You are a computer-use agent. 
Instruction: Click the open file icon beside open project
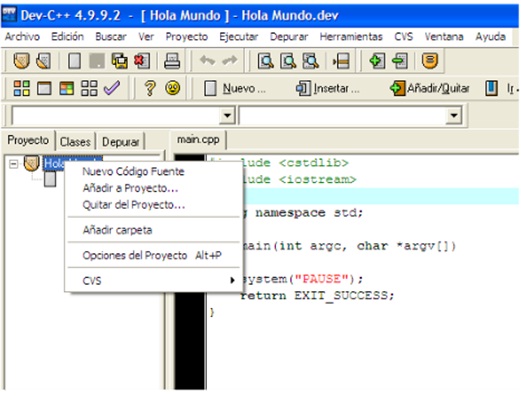coord(43,61)
